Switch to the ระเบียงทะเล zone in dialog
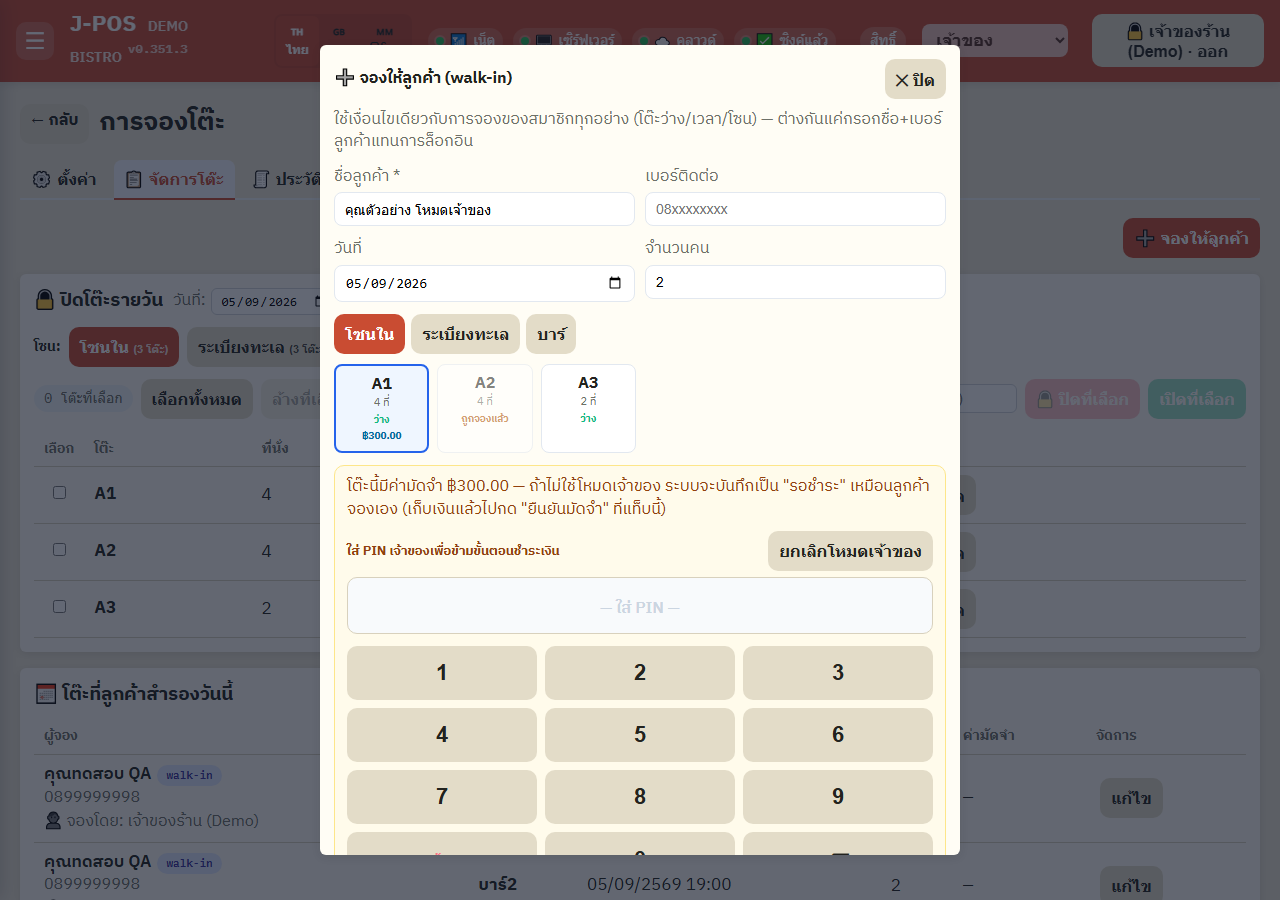This screenshot has height=900, width=1280. point(465,334)
